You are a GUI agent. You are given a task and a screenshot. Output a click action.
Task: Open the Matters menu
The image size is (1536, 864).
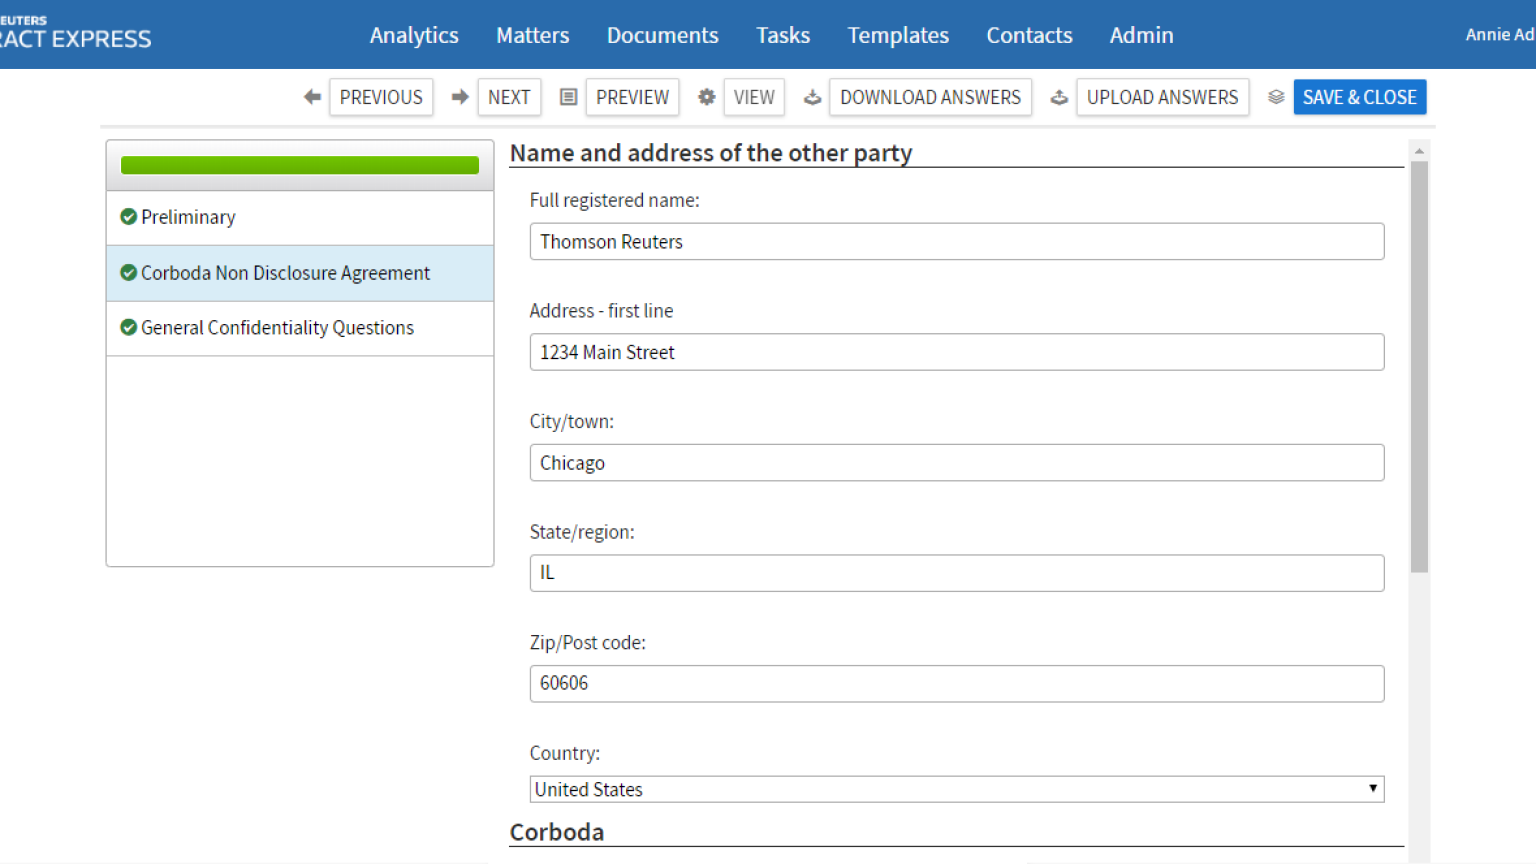point(533,35)
